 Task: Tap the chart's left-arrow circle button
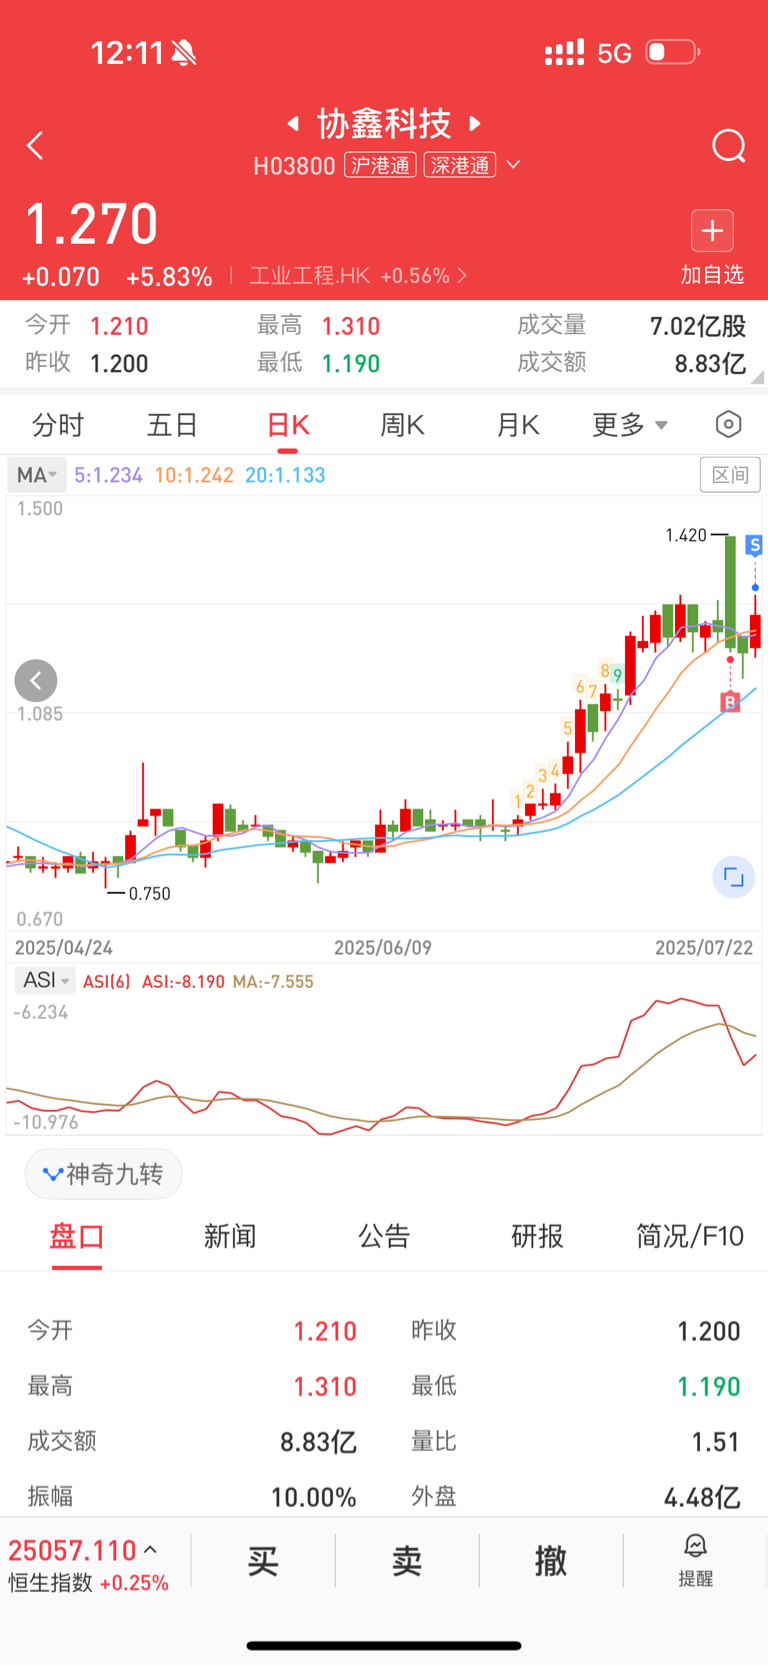pyautogui.click(x=36, y=681)
